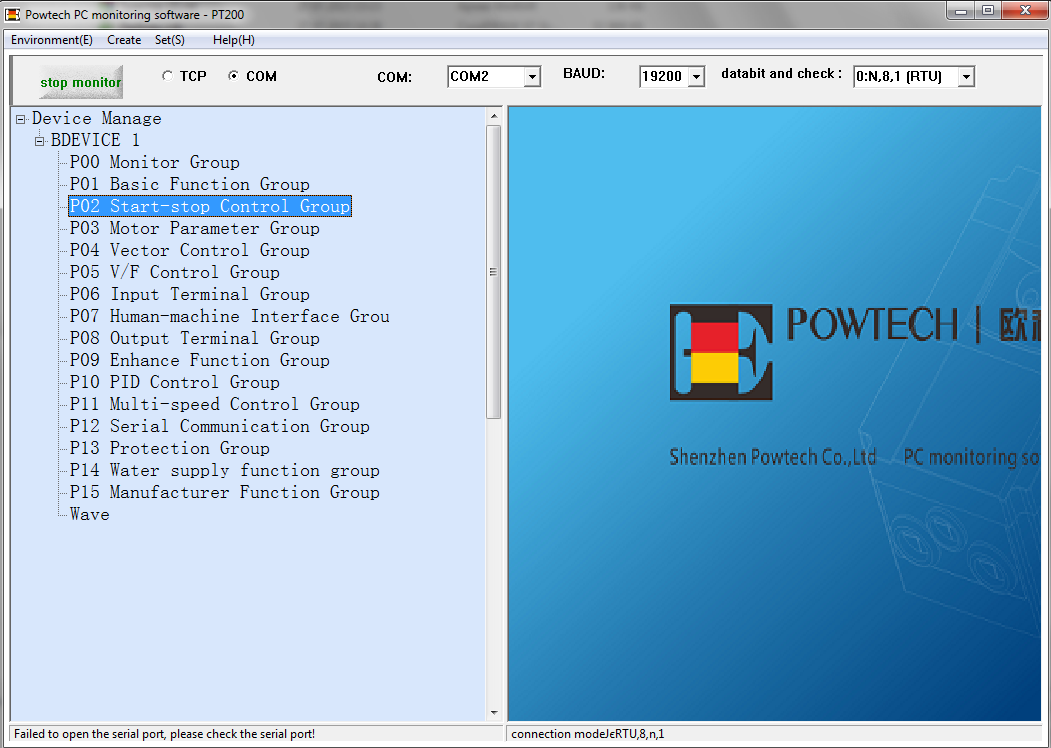The height and width of the screenshot is (748, 1051).
Task: Select P15 Manufacturer Function Group
Action: 225,493
